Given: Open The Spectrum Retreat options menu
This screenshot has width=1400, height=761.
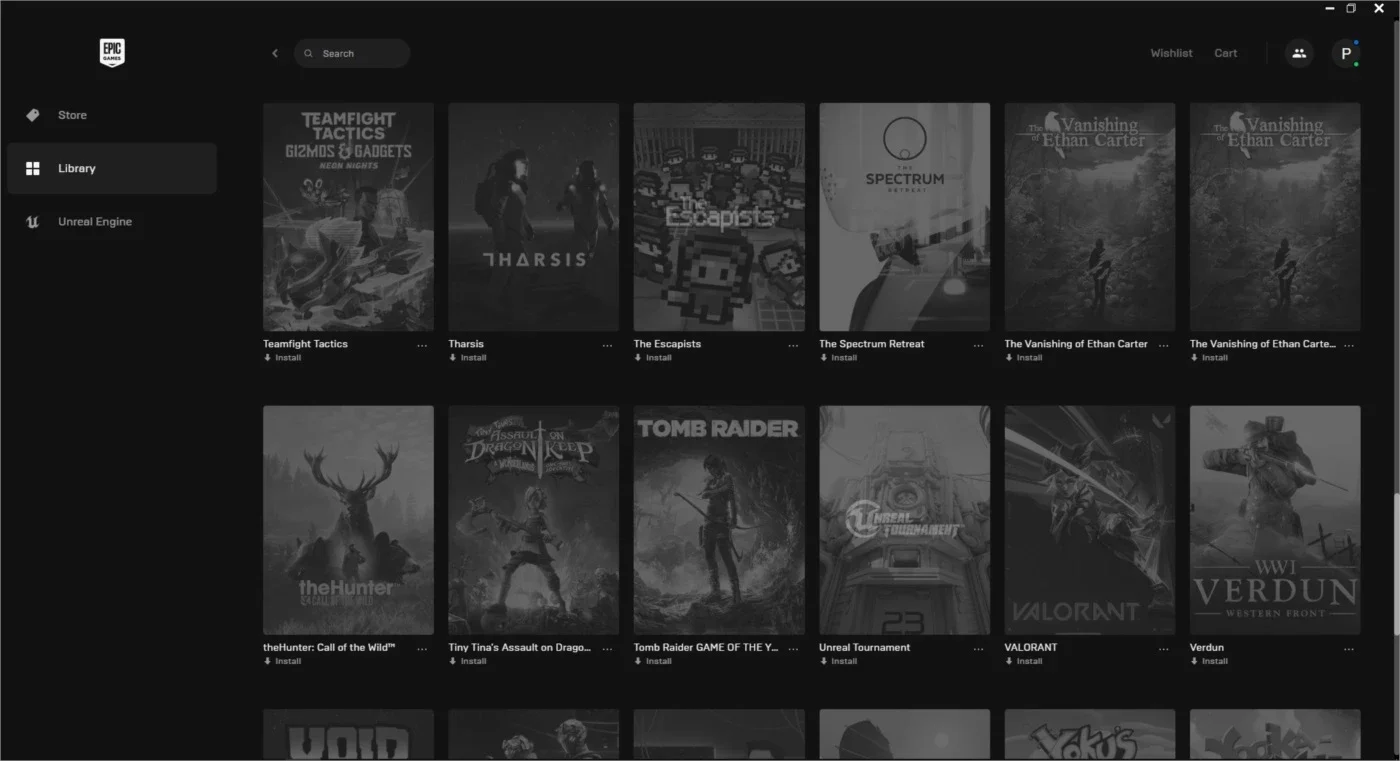Looking at the screenshot, I should coord(978,345).
